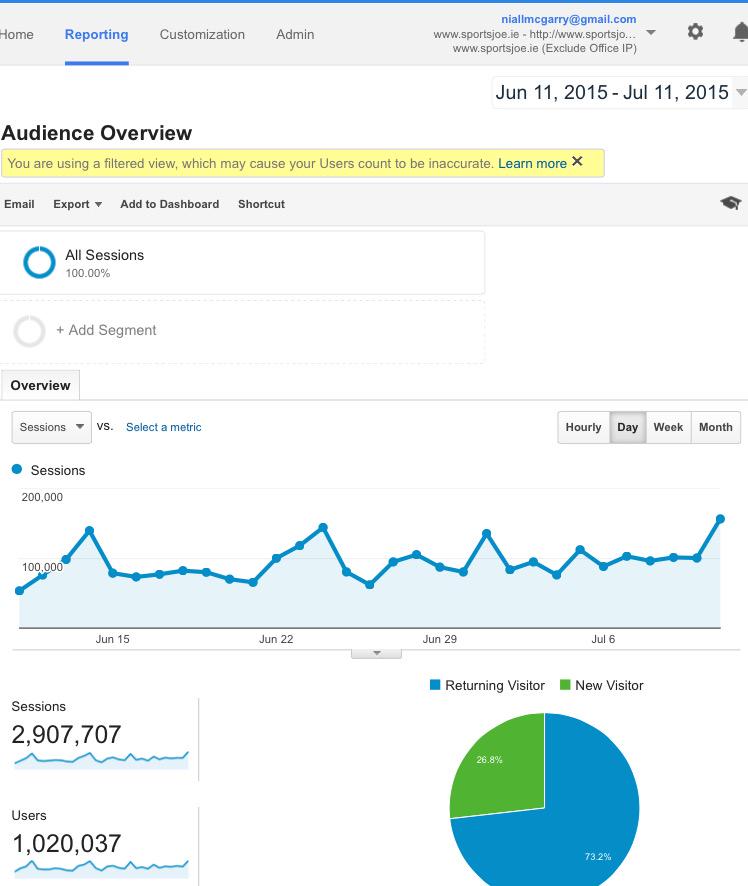Screen dimensions: 748x886
Task: Expand the account selector dropdown arrow
Action: coord(651,32)
